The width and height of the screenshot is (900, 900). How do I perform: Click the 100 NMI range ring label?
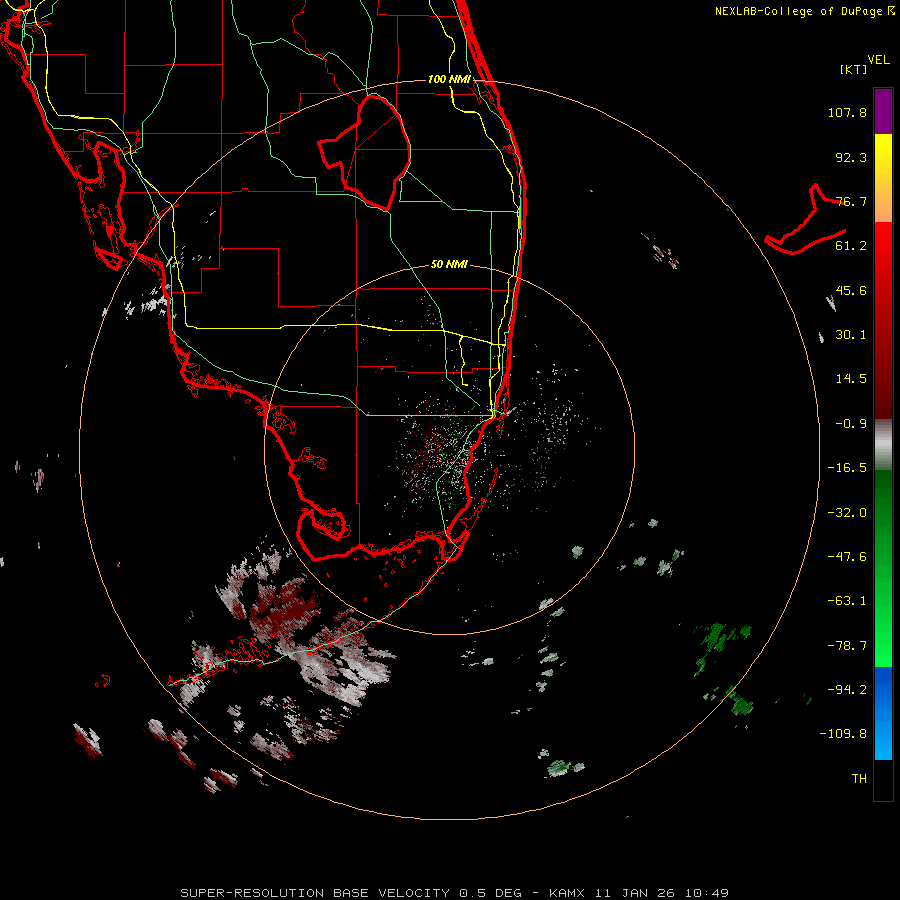(x=449, y=79)
